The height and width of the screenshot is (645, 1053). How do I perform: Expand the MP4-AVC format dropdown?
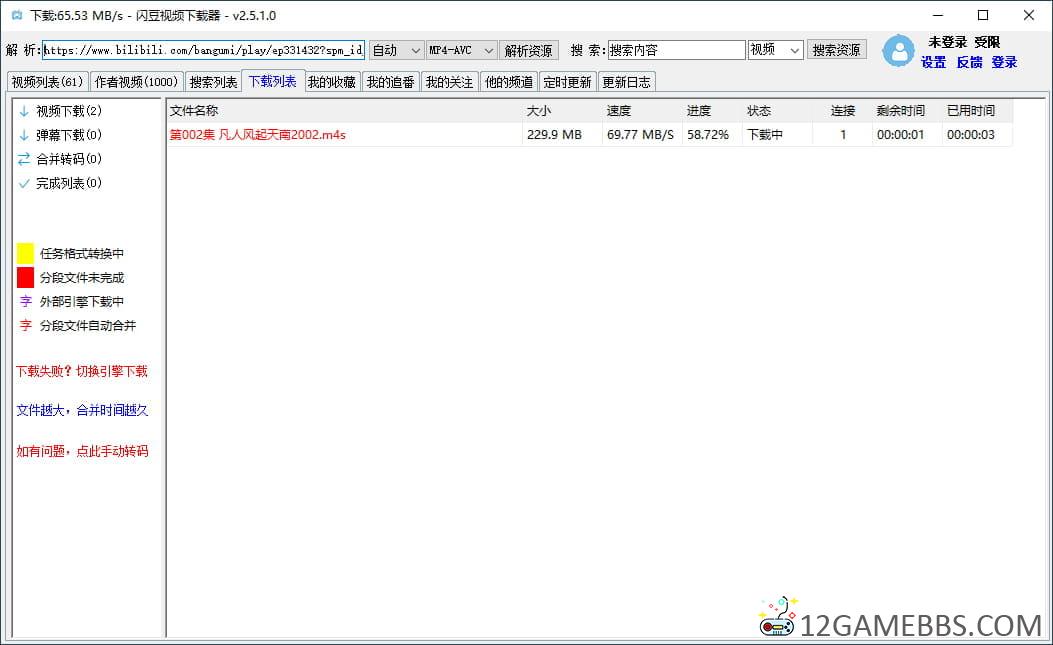pos(461,50)
